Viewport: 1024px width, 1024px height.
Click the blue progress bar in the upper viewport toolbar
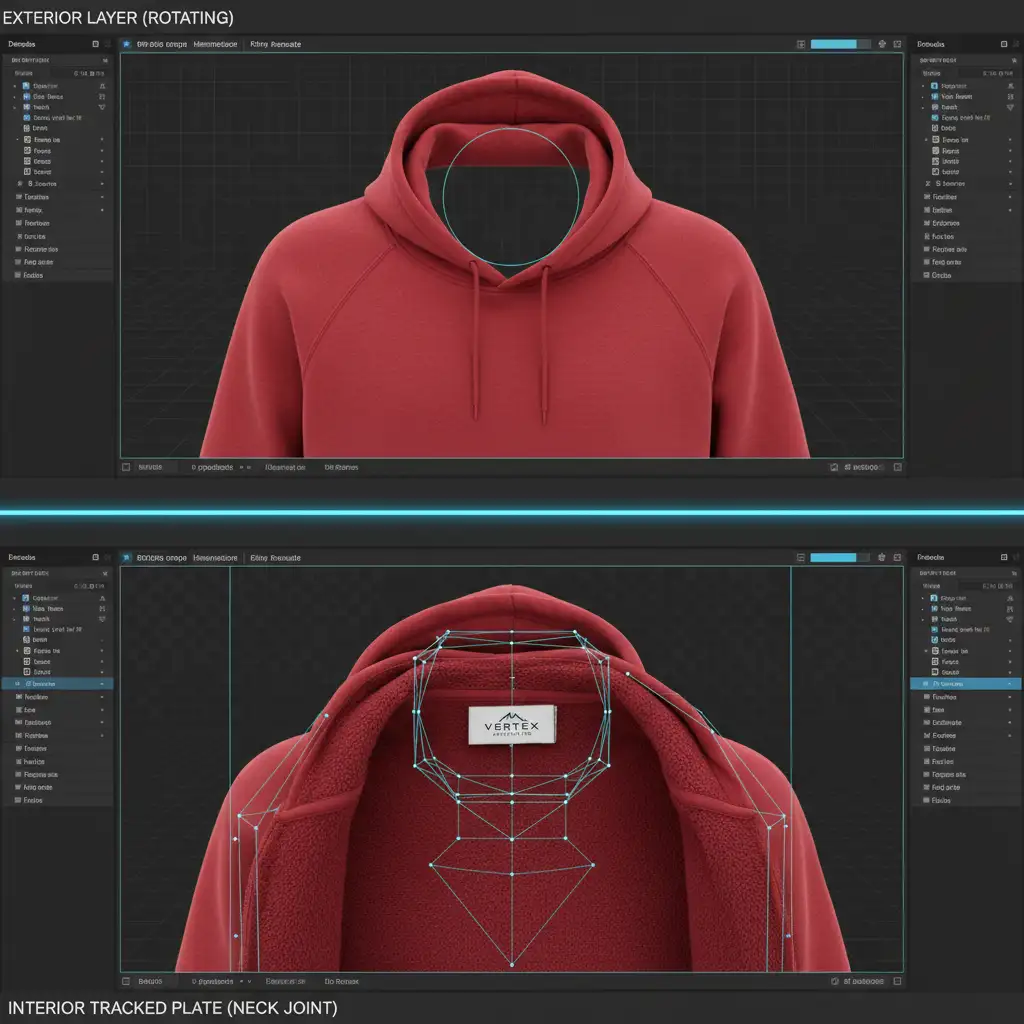[x=833, y=45]
